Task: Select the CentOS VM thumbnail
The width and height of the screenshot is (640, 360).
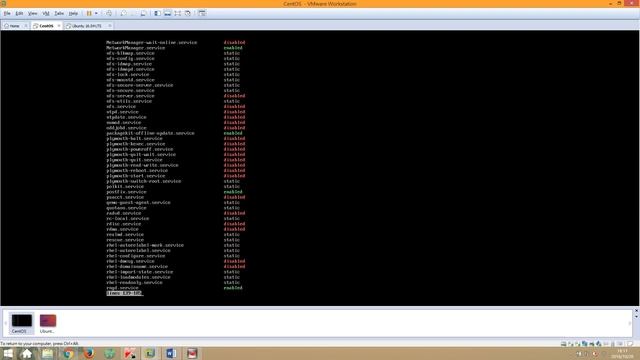Action: [22, 323]
